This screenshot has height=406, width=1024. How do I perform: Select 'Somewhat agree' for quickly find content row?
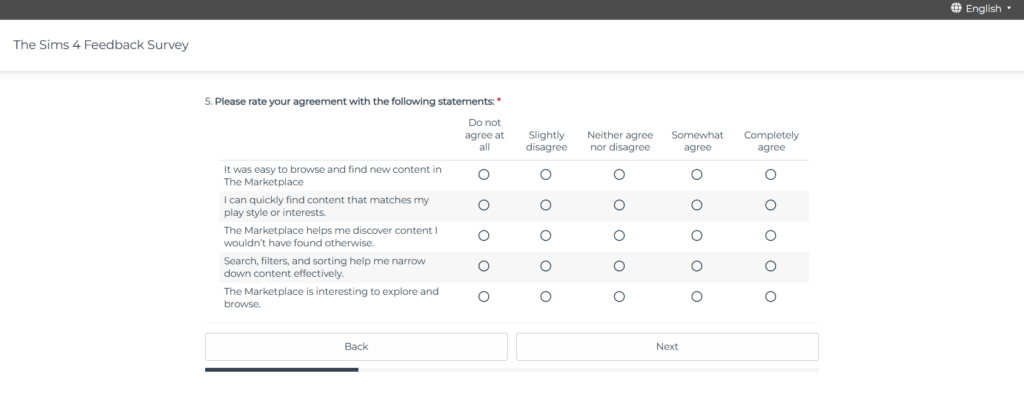click(x=697, y=205)
